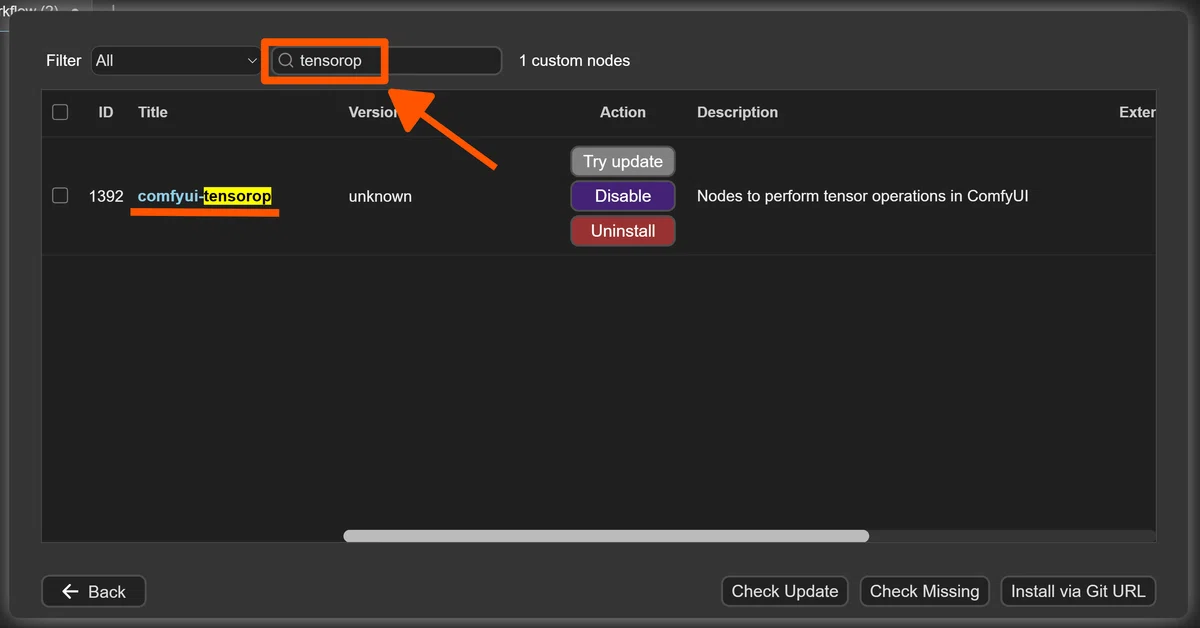Disable the comfyui-tensorop node
Screen dimensions: 1200x628
[x=623, y=196]
